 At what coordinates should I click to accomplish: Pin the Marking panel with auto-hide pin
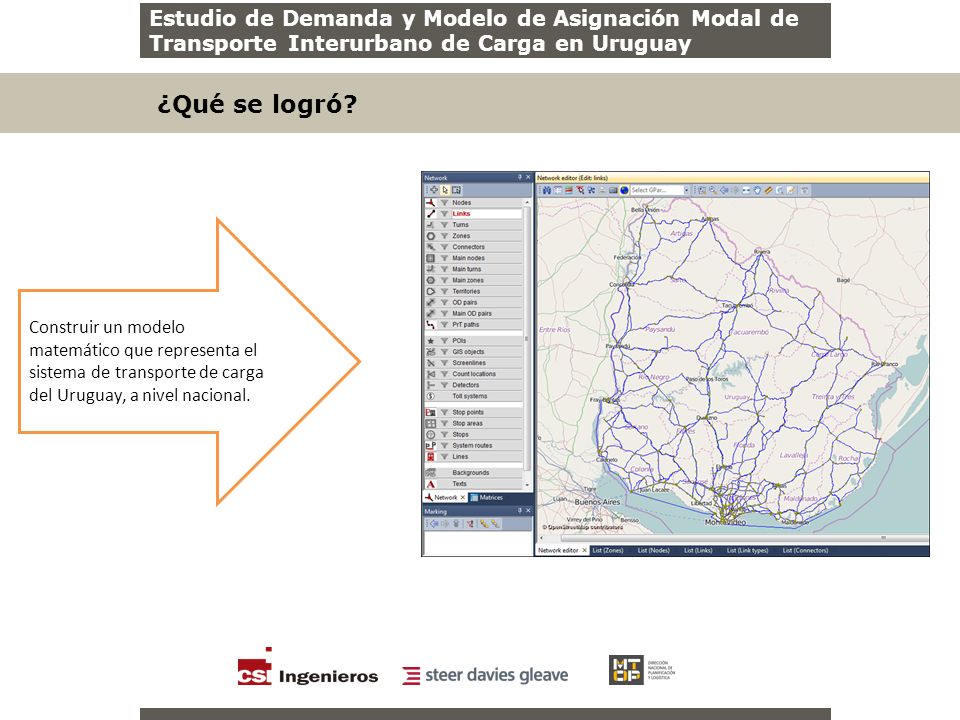(x=520, y=511)
